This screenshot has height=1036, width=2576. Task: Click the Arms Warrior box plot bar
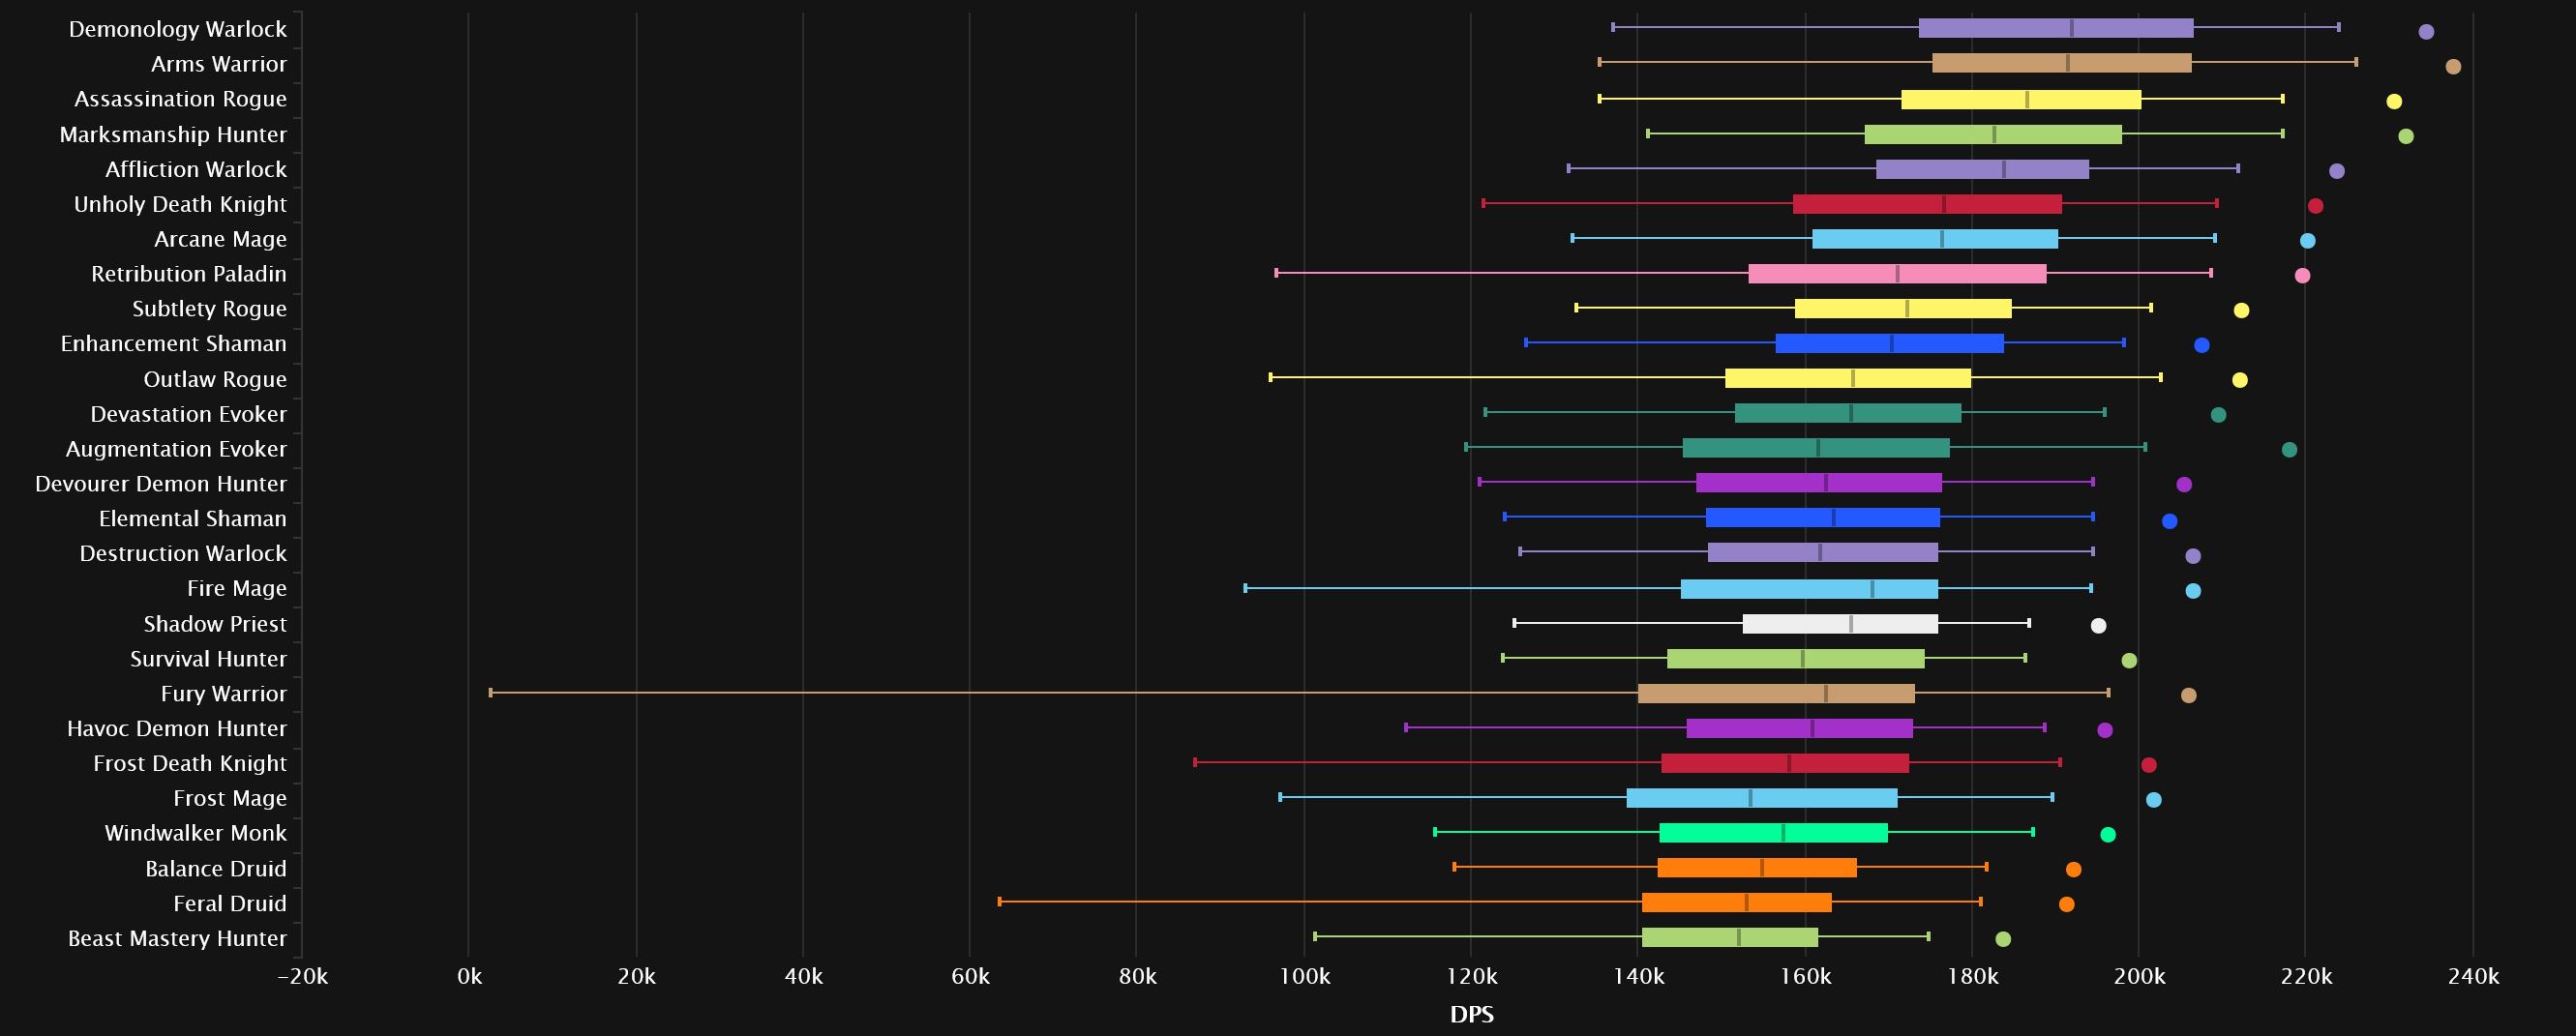2062,63
